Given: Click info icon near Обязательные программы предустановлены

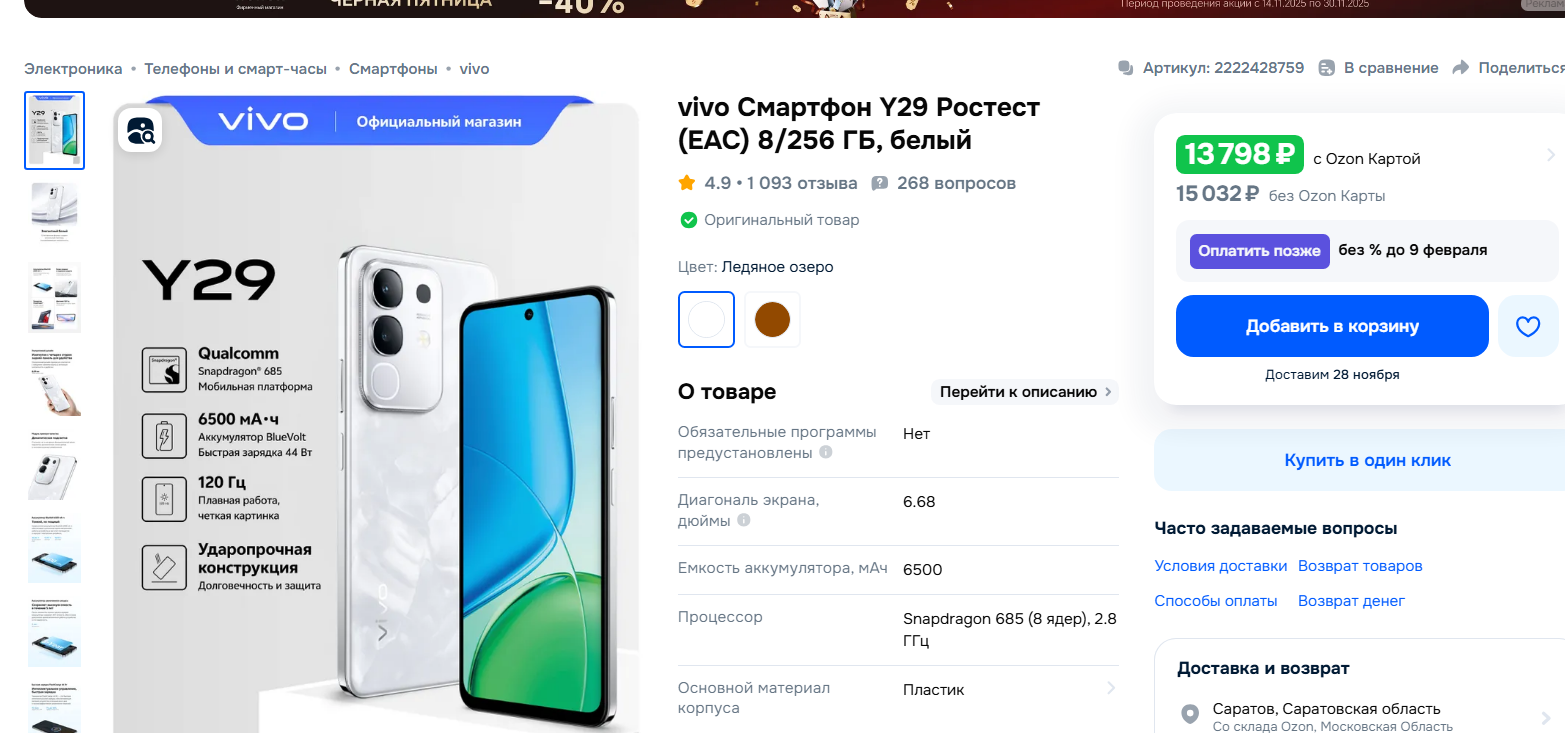Looking at the screenshot, I should click(826, 452).
